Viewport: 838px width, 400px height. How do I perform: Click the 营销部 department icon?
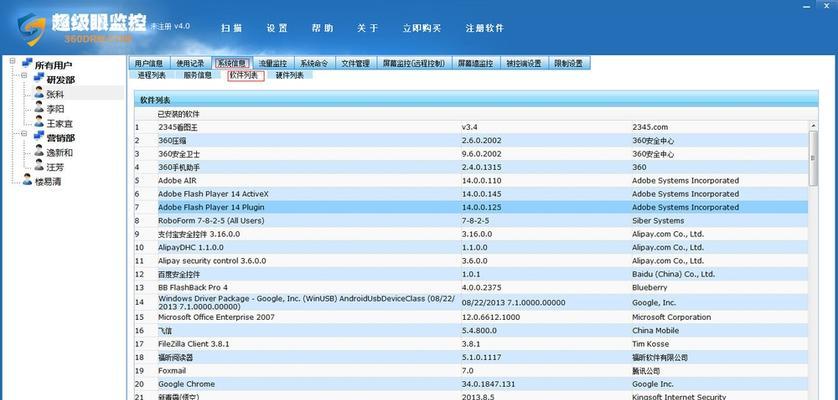38,137
